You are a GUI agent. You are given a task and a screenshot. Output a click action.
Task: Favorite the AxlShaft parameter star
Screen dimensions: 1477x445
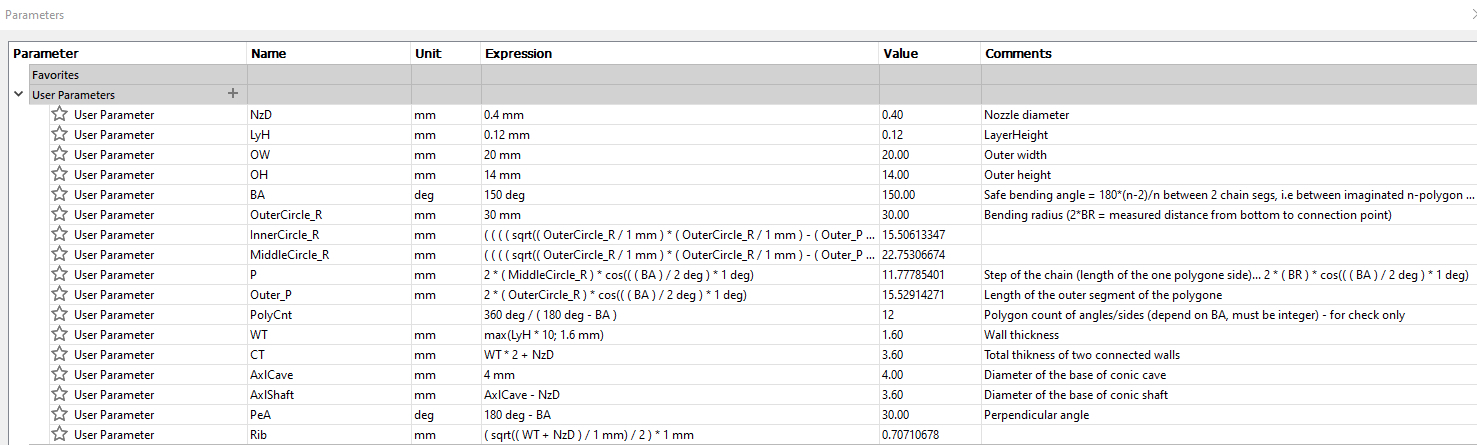click(x=60, y=394)
